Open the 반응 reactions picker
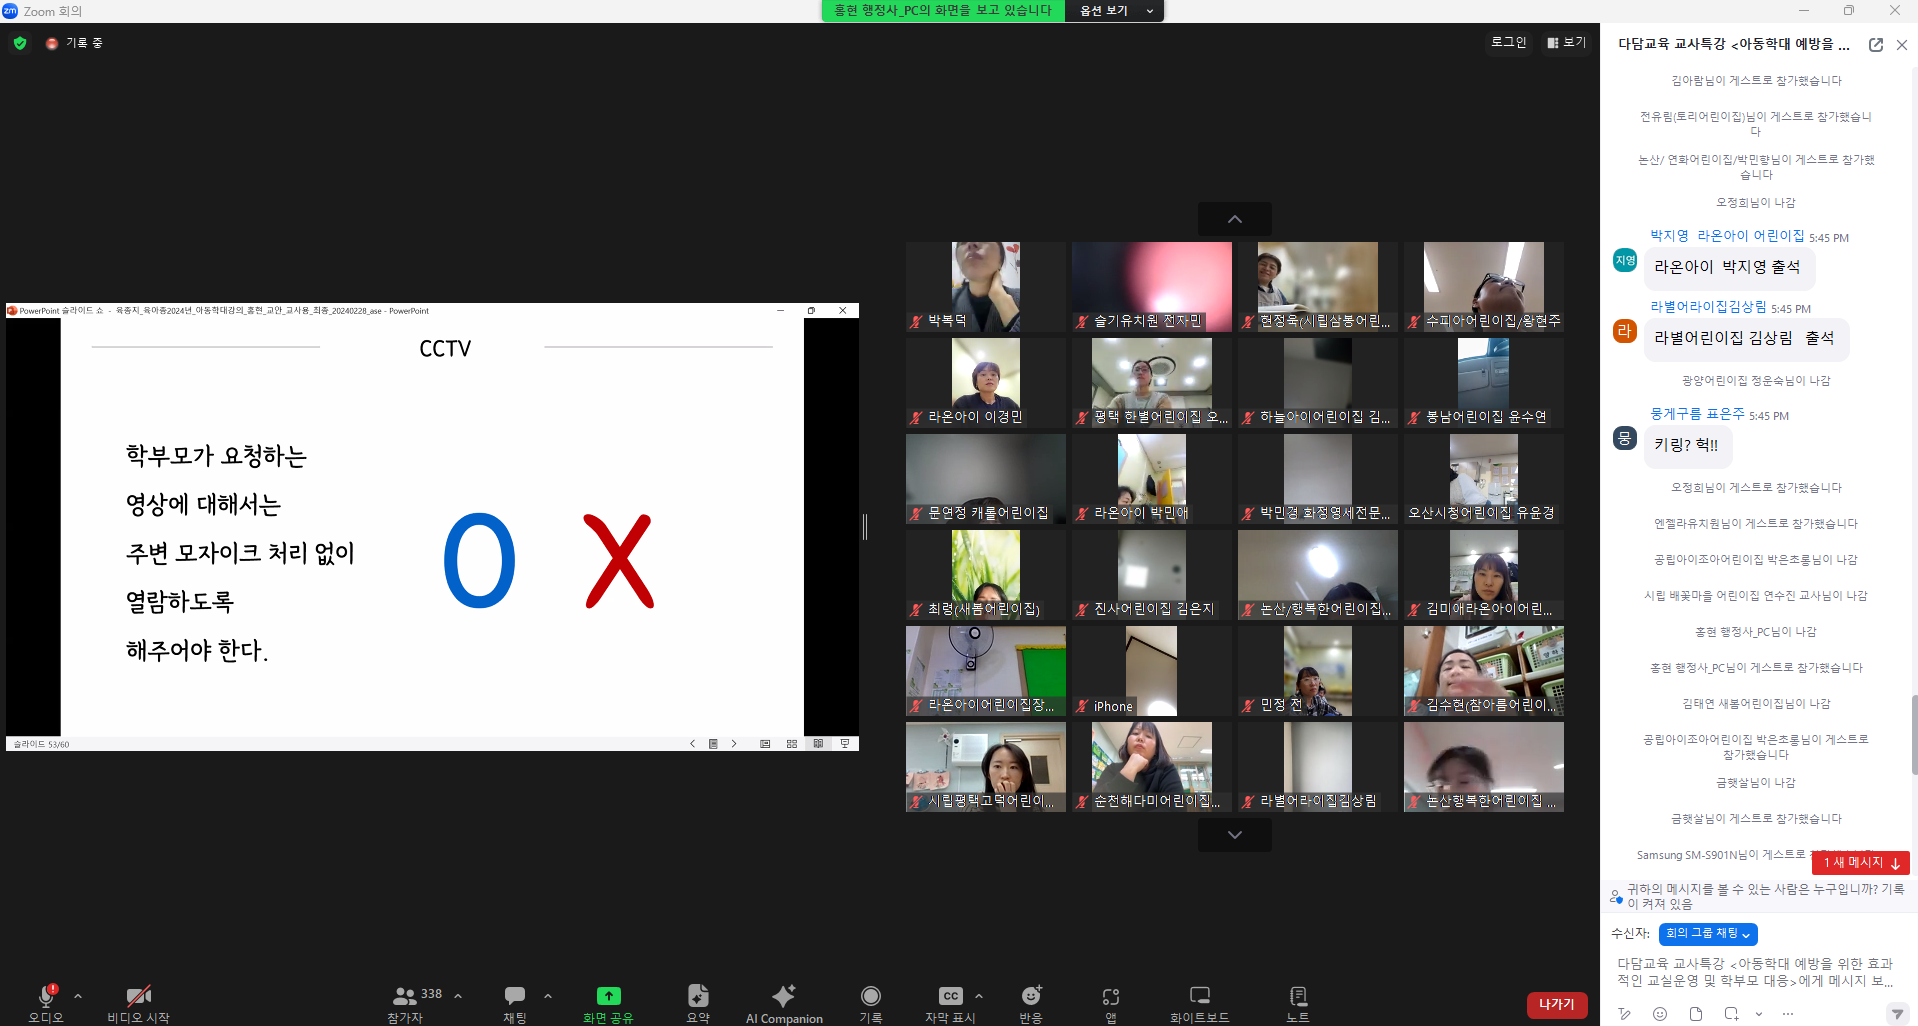The height and width of the screenshot is (1026, 1918). [1030, 1002]
